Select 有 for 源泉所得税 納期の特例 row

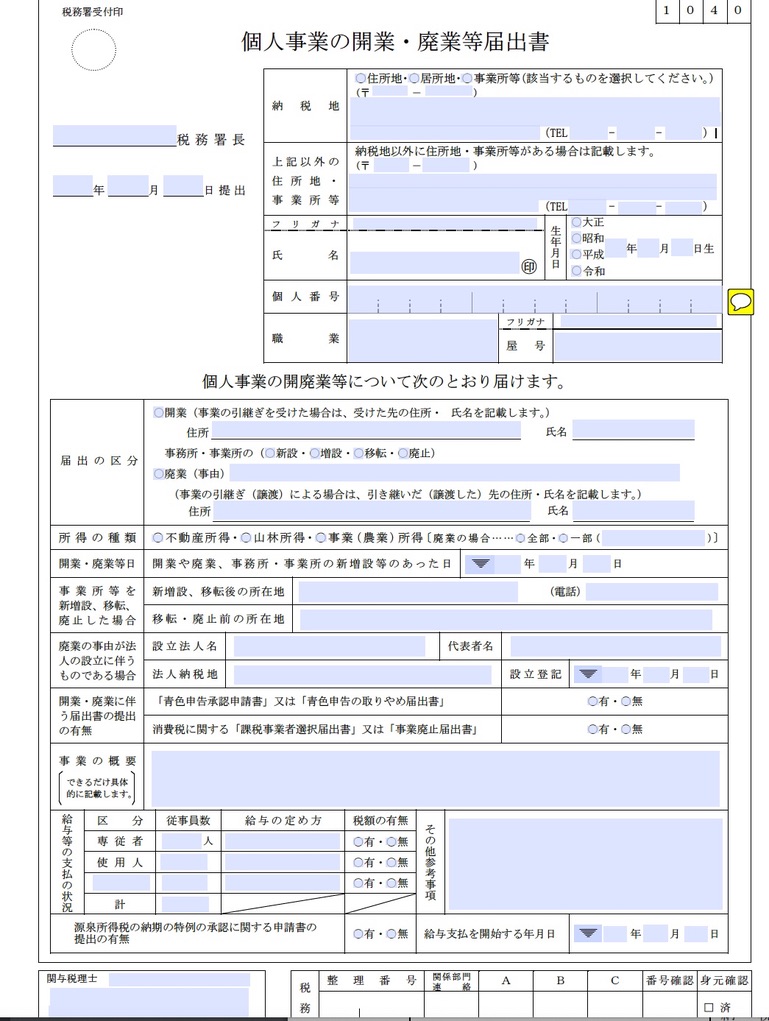pos(358,934)
